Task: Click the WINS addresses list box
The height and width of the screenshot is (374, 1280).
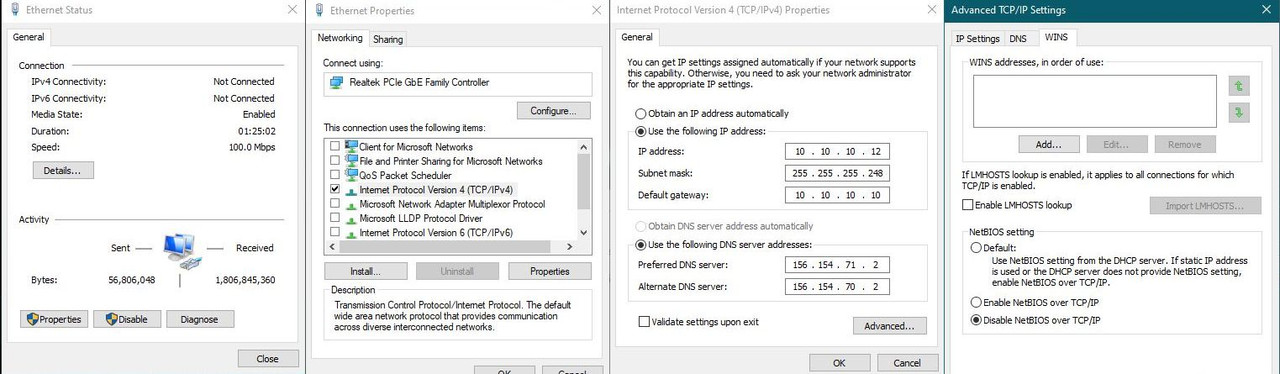Action: (x=1096, y=101)
